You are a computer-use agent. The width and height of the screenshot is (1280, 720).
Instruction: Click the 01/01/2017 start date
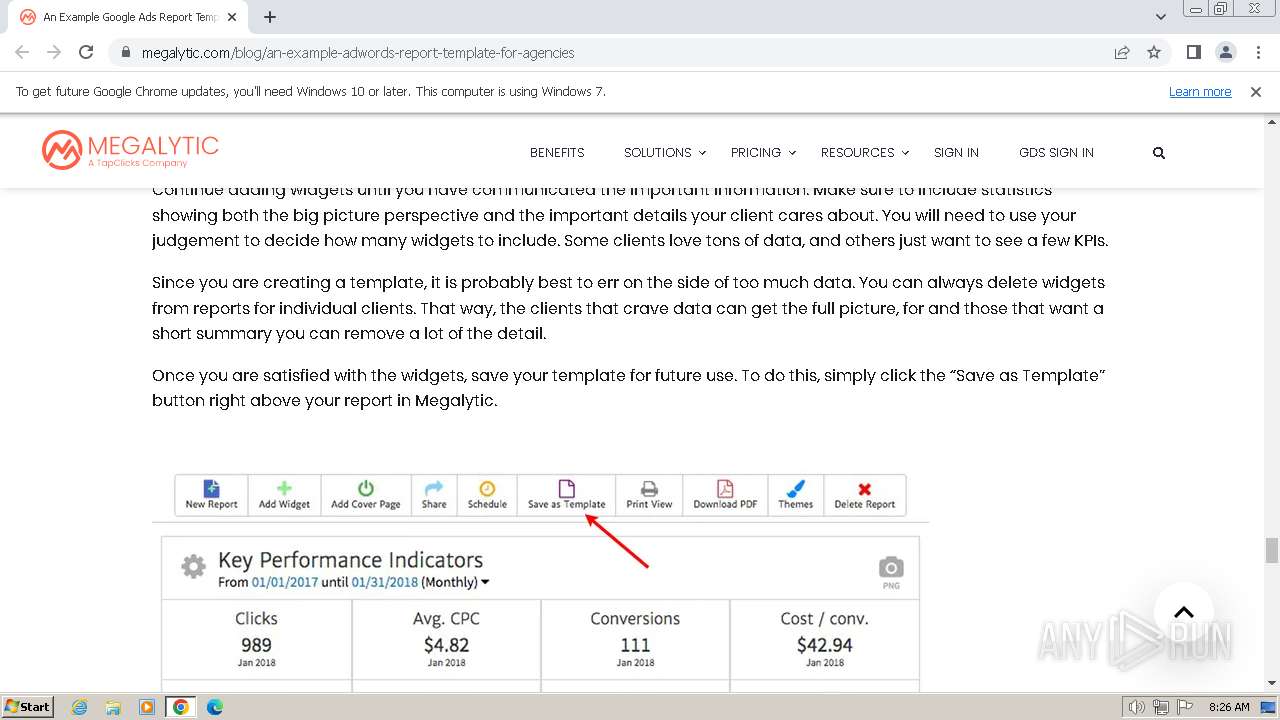tap(285, 582)
